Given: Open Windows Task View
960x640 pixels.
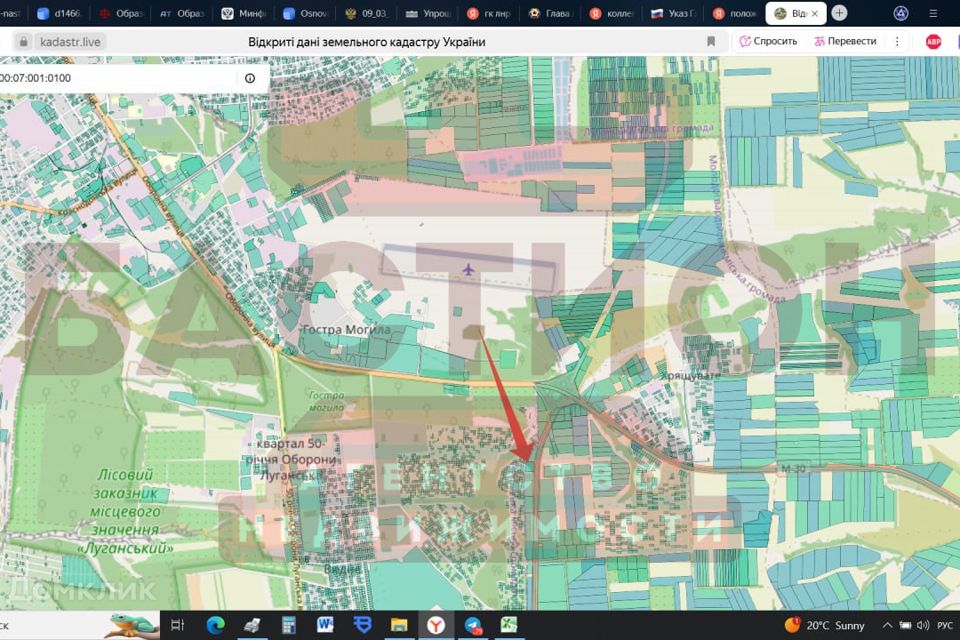Looking at the screenshot, I should coord(178,625).
